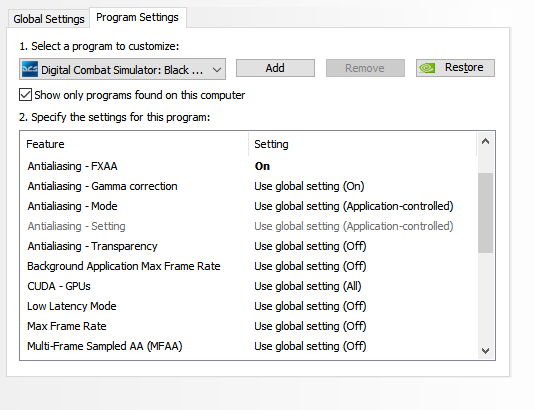Image resolution: width=534 pixels, height=410 pixels.
Task: Click the Add button
Action: [x=275, y=68]
